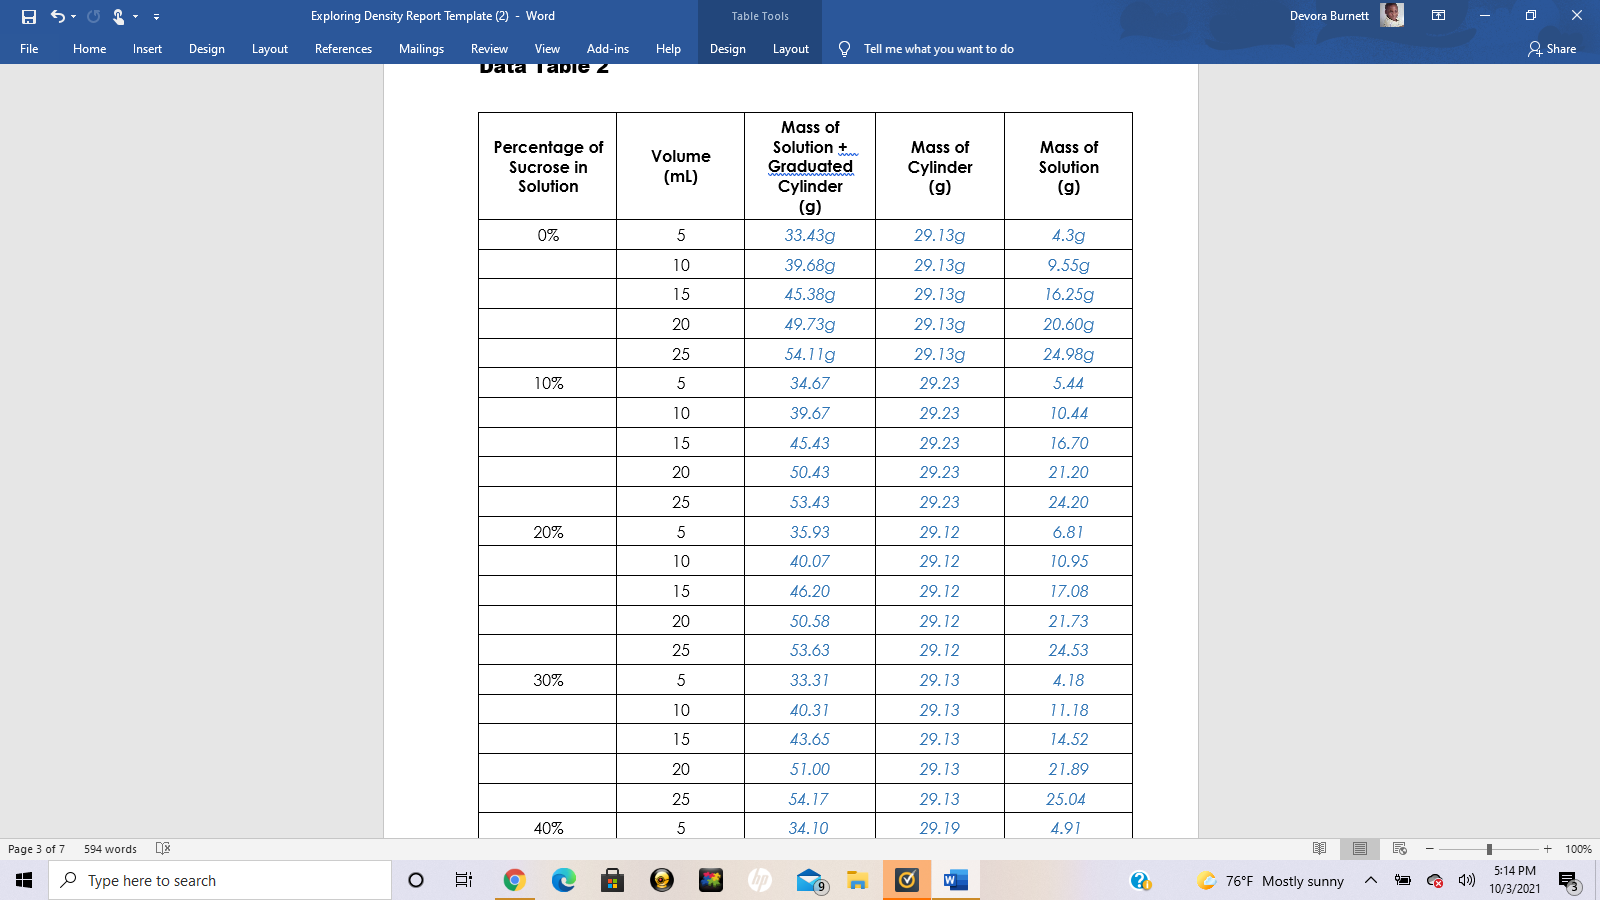1600x900 pixels.
Task: Click the taskbar search box
Action: (x=220, y=880)
